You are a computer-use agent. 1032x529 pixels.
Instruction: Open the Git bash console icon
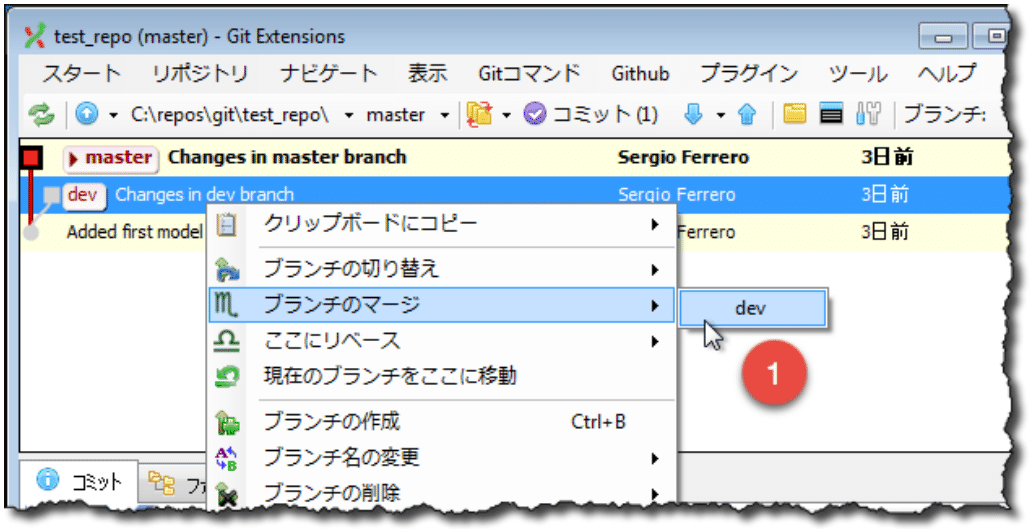tap(832, 115)
